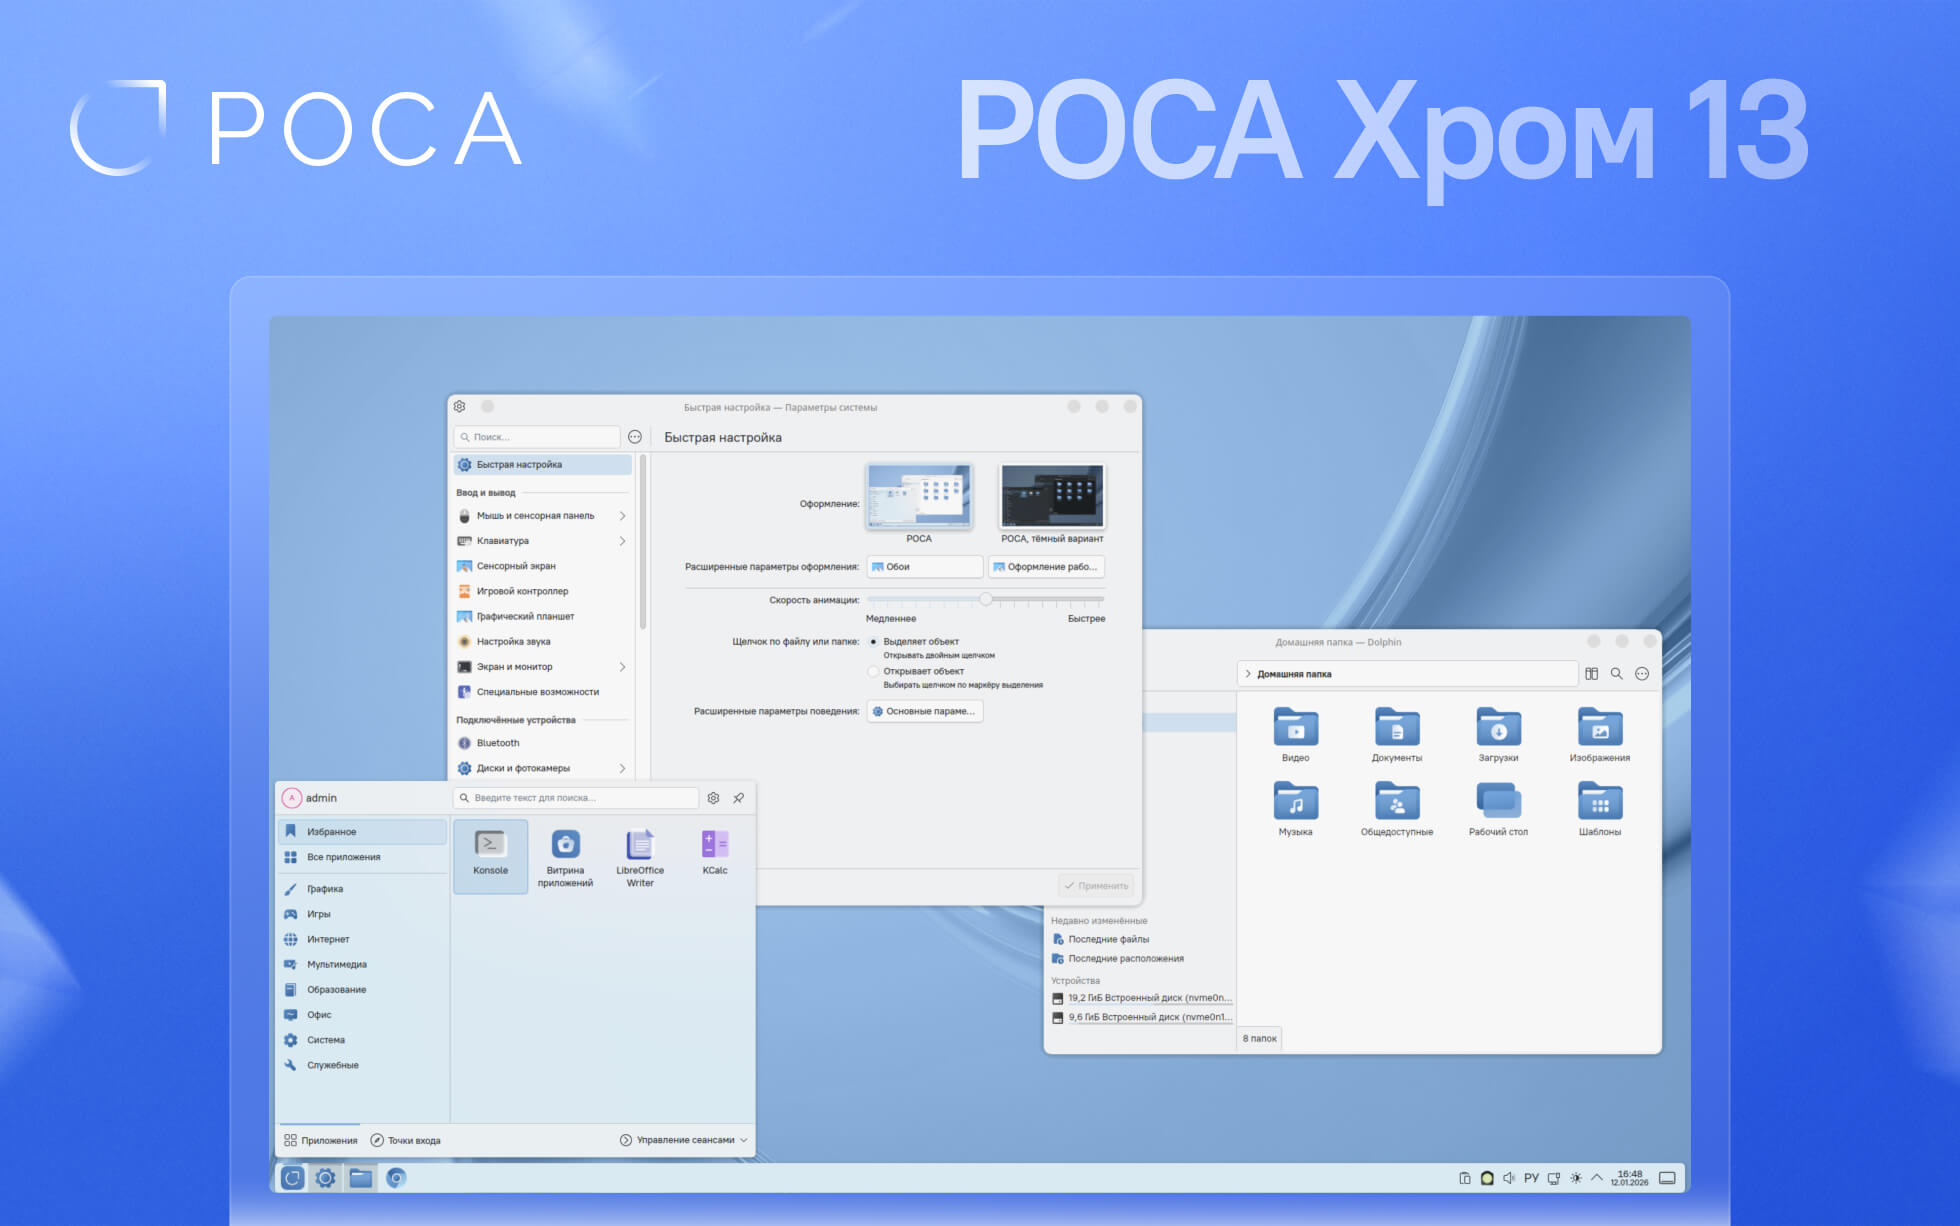Open the clipboard tray icon

pos(1465,1178)
